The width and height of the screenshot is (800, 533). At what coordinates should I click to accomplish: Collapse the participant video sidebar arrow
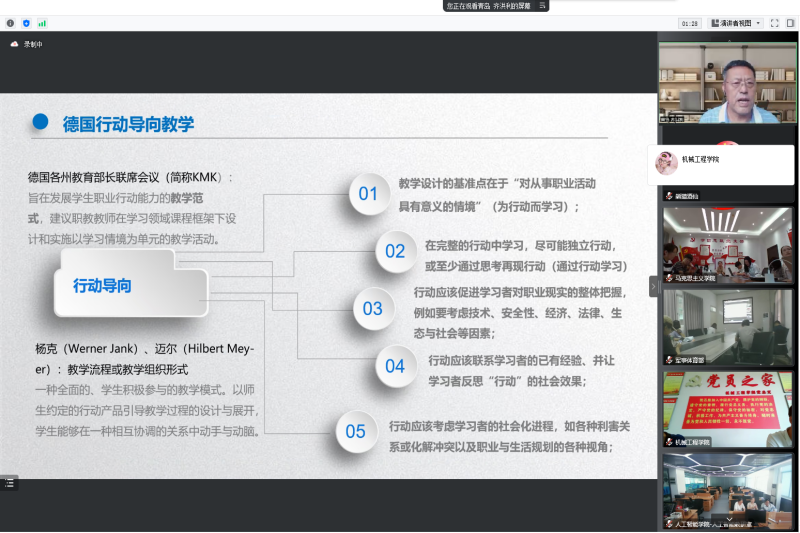[x=653, y=286]
